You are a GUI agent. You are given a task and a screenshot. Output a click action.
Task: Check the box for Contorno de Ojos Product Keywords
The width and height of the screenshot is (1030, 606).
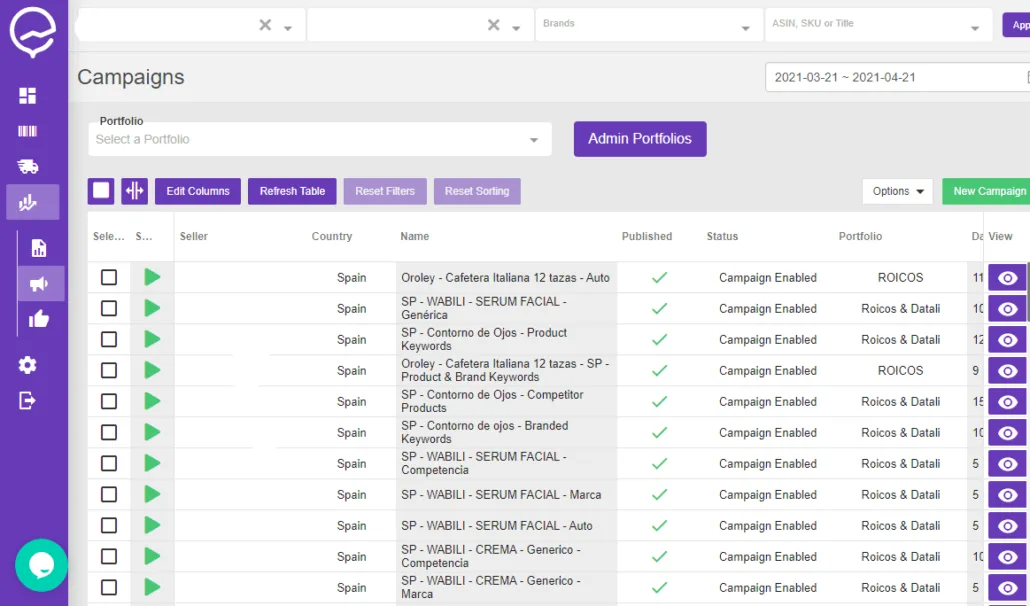109,339
